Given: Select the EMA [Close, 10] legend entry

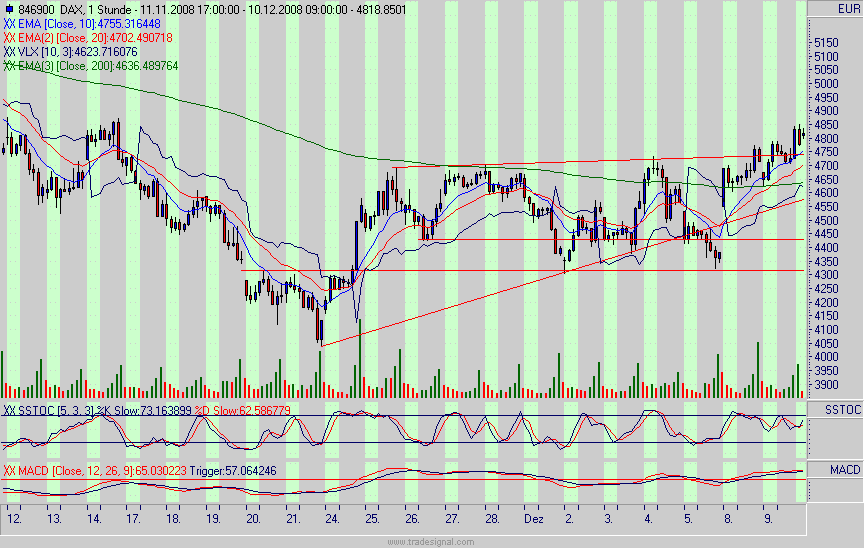Looking at the screenshot, I should click(82, 24).
